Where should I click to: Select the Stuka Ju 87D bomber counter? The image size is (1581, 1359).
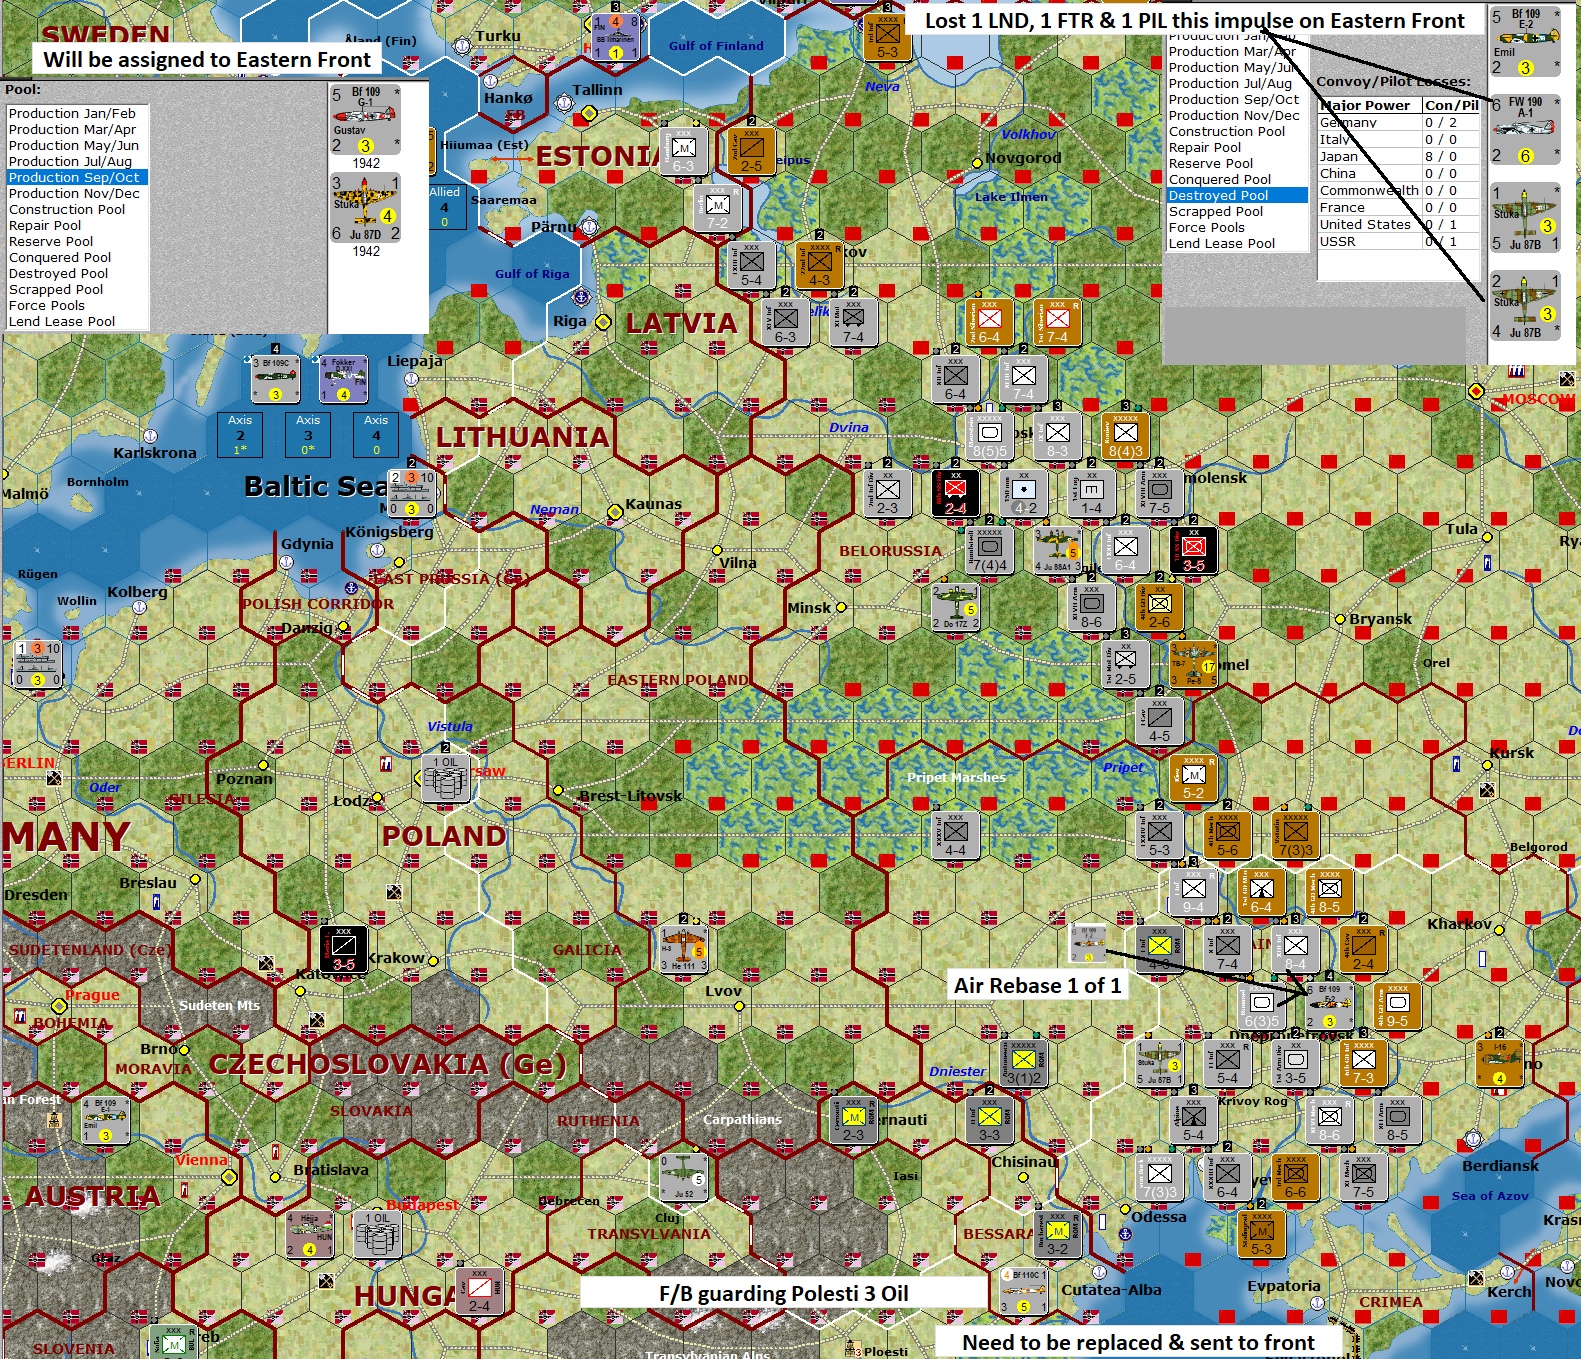click(x=365, y=208)
